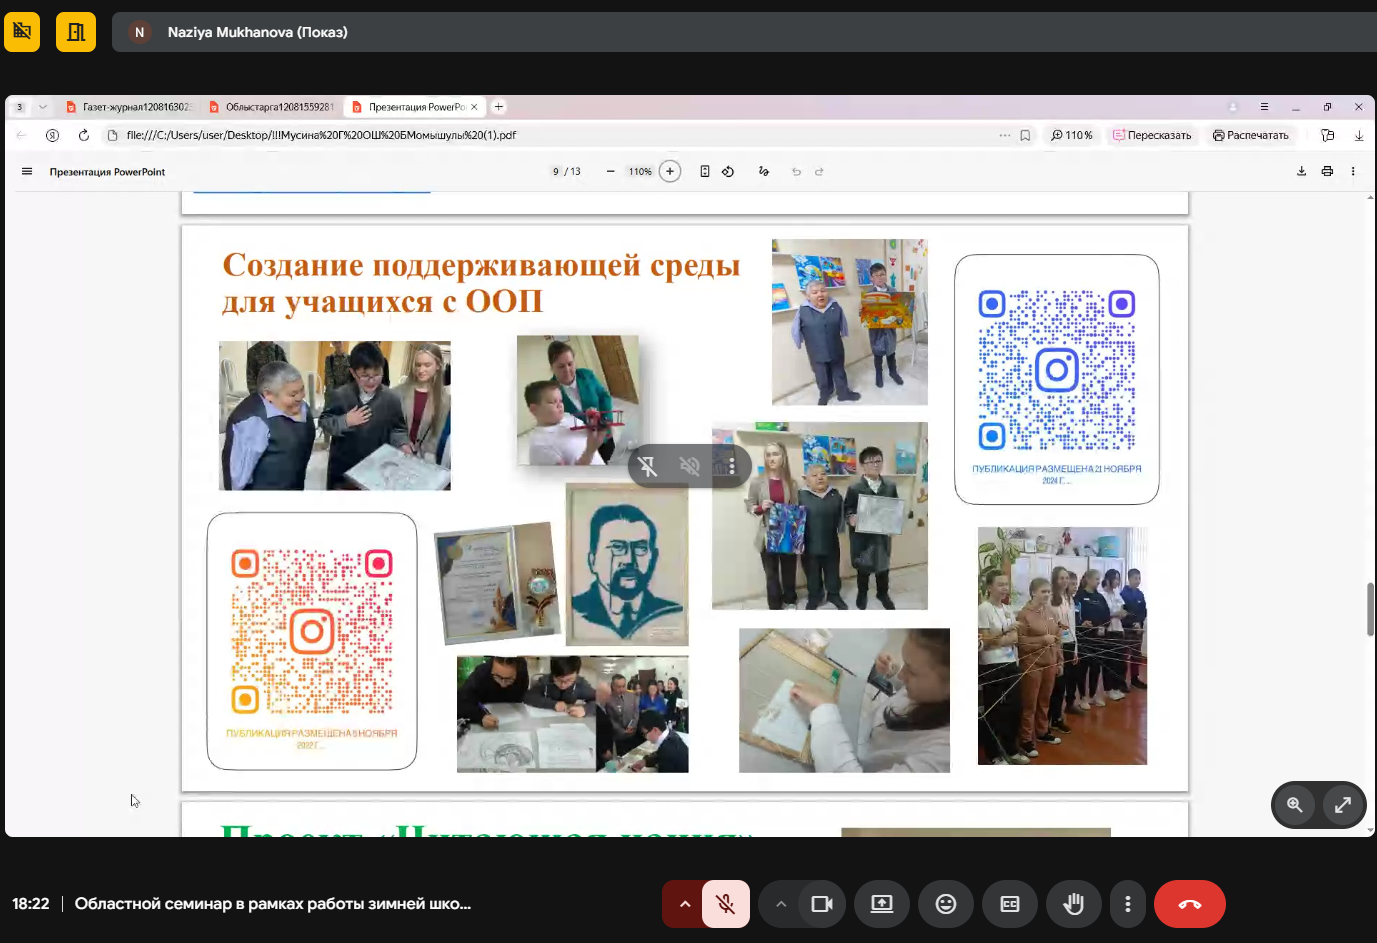This screenshot has height=943, width=1377.
Task: Click the PDF vertical scrollbar handle
Action: click(1370, 608)
